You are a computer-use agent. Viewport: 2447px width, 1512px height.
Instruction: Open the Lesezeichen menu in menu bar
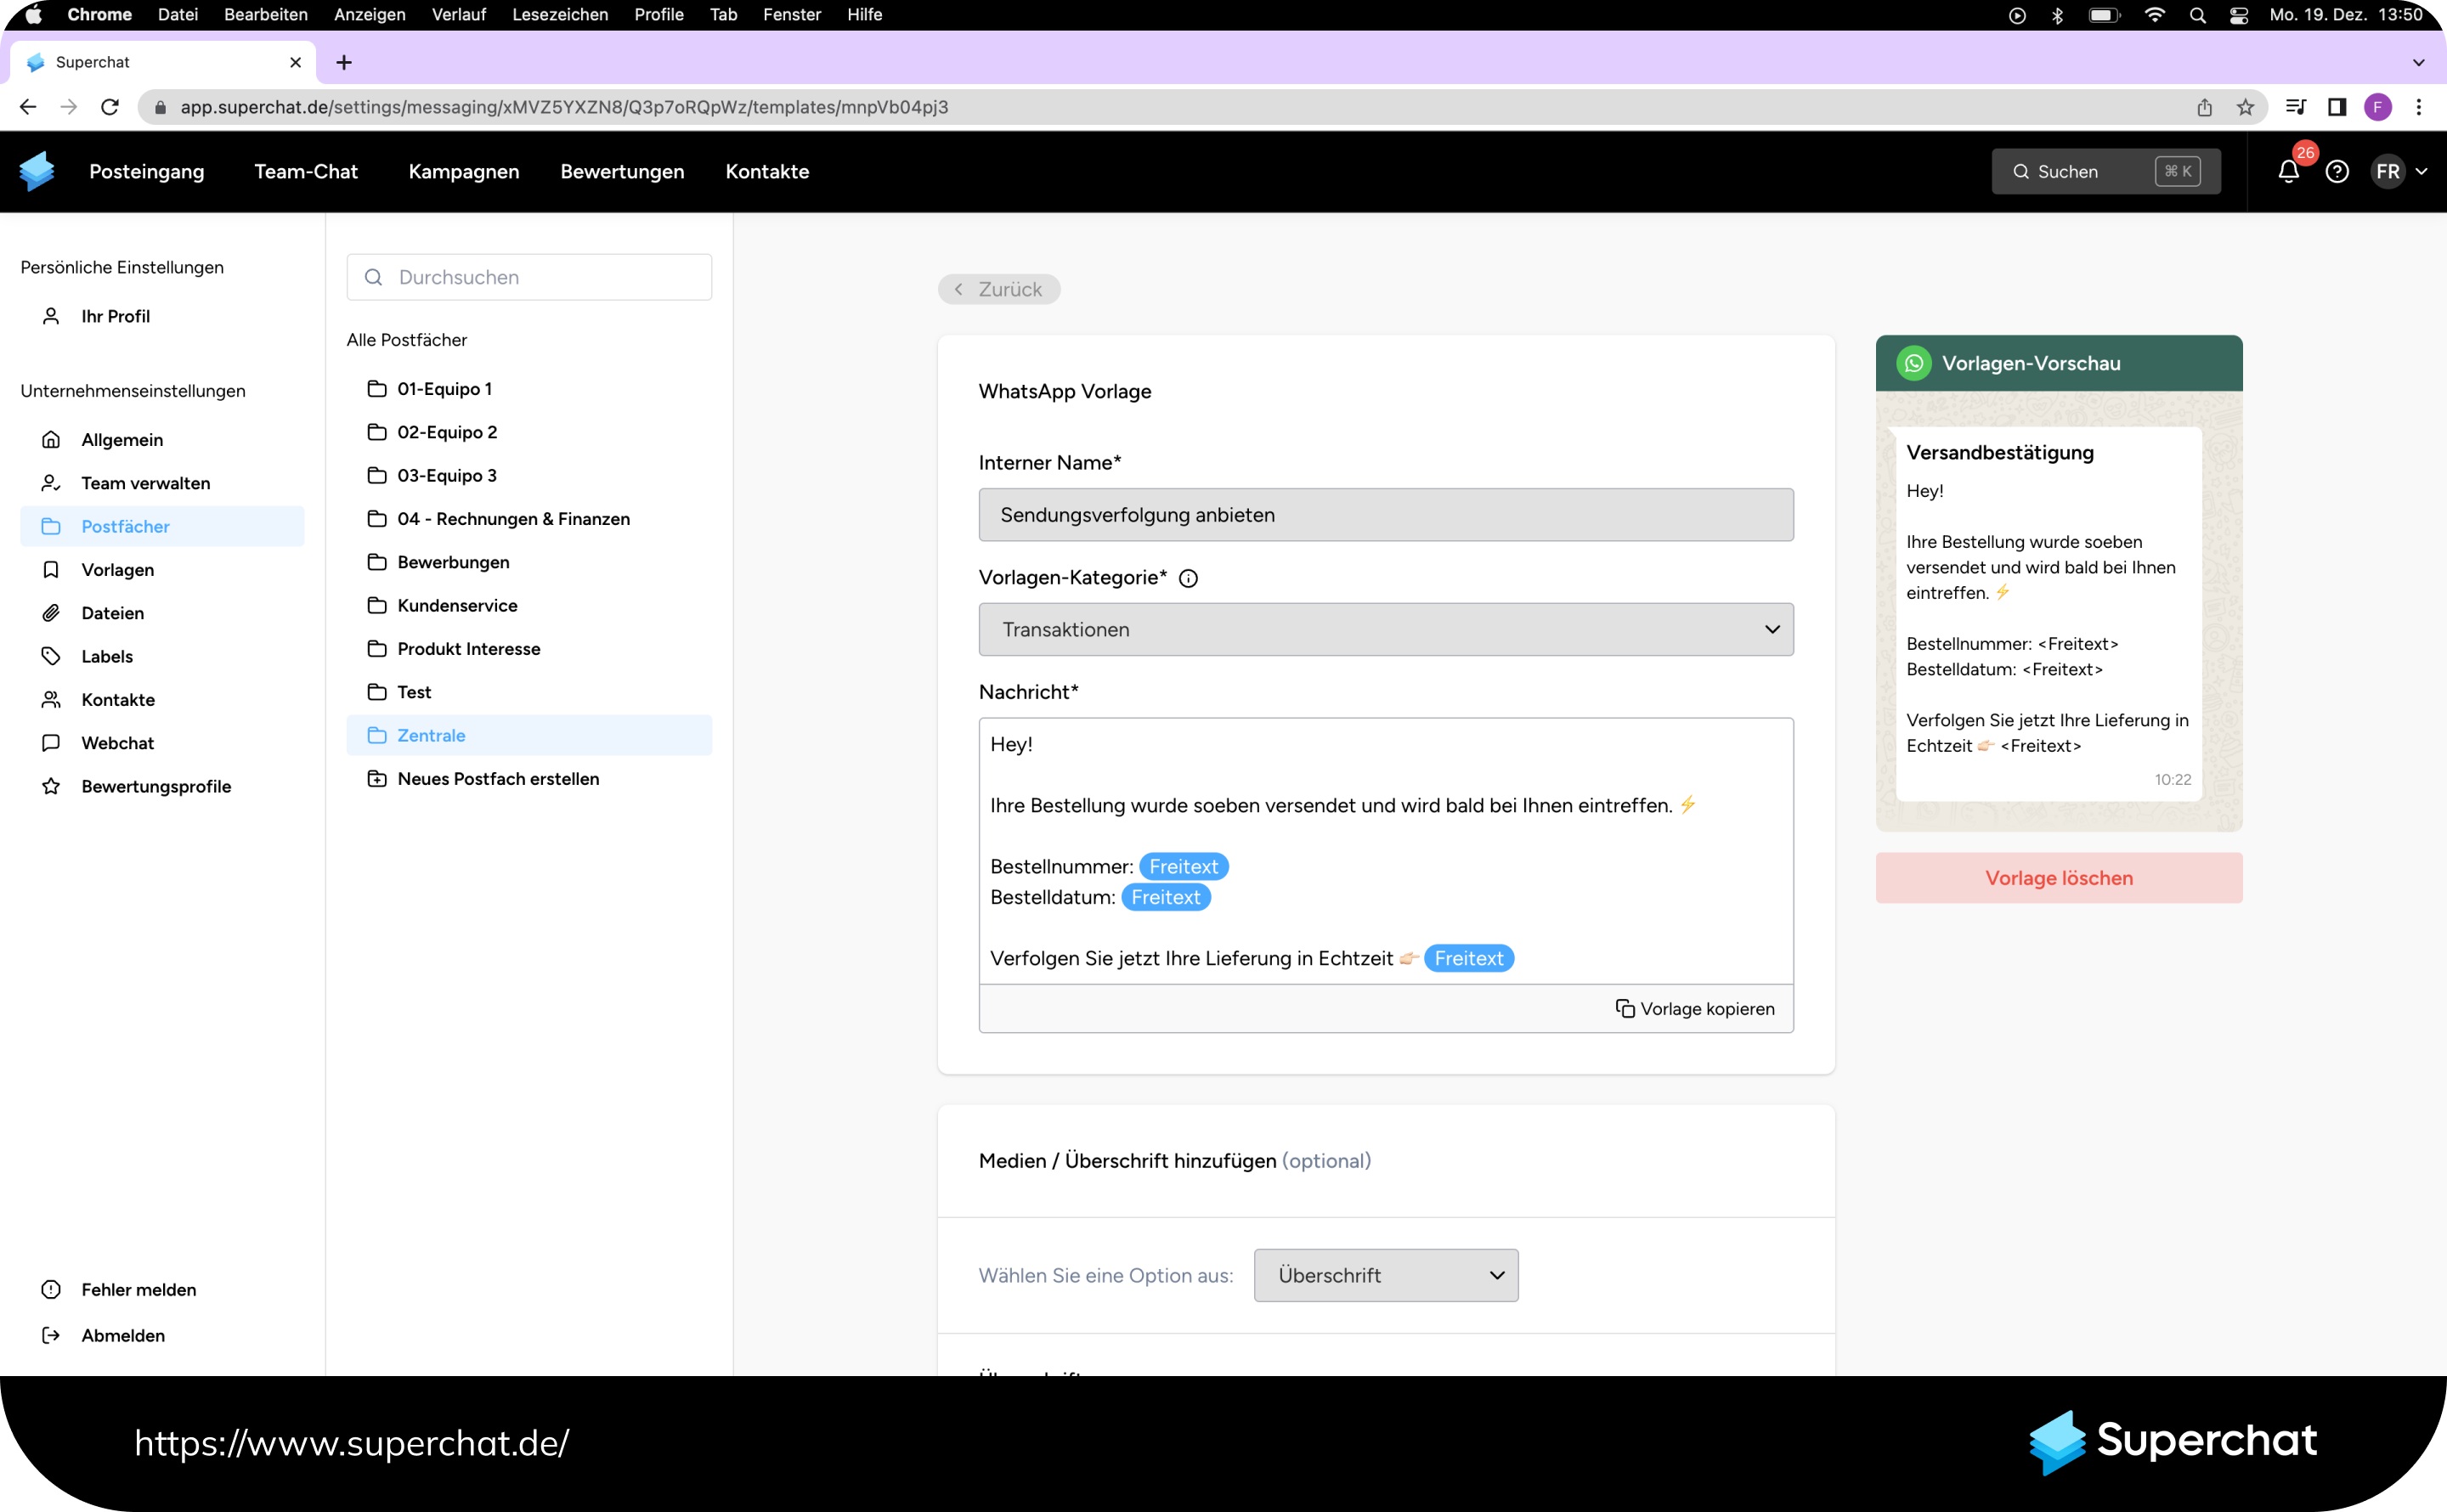tap(559, 14)
